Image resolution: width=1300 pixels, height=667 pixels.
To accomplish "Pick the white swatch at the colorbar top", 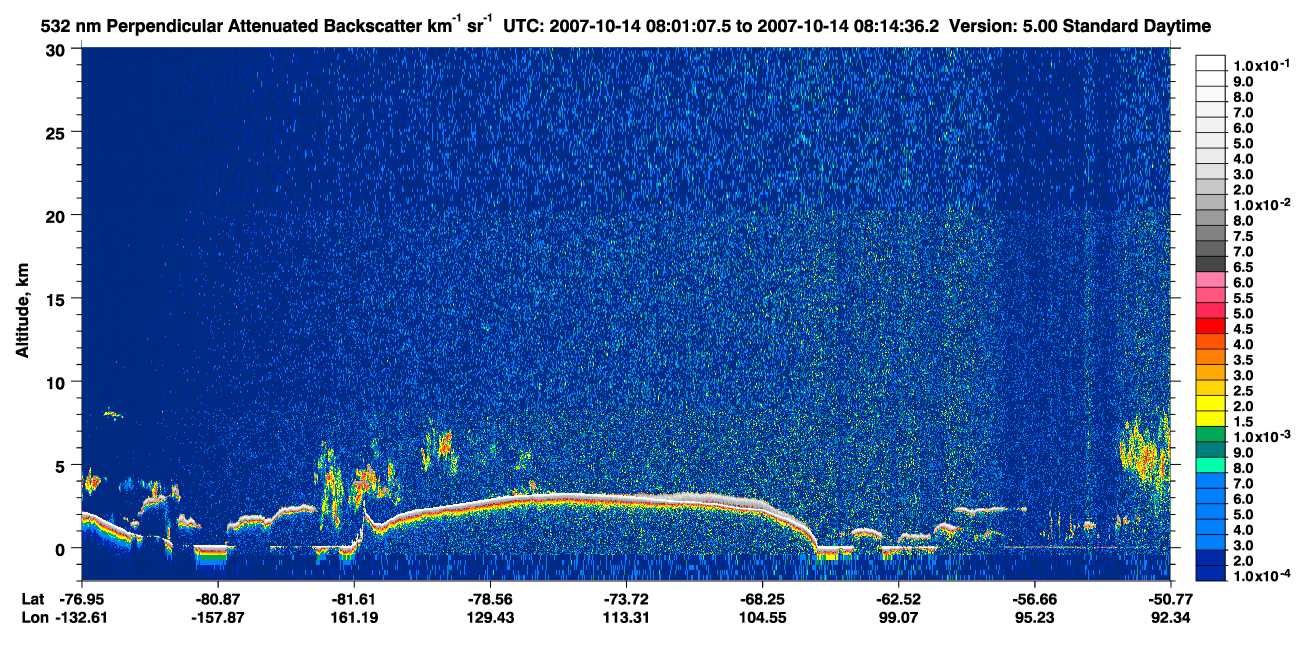I will point(1211,63).
